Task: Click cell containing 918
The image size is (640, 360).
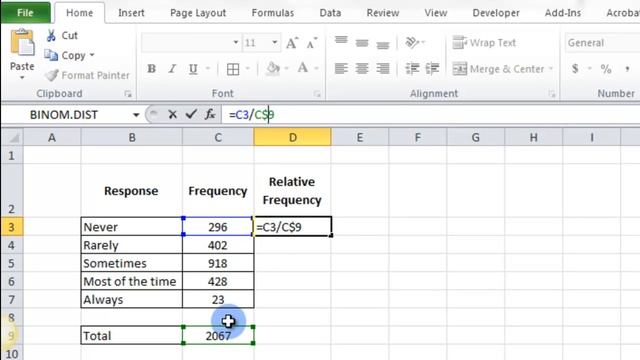Action: click(x=218, y=263)
